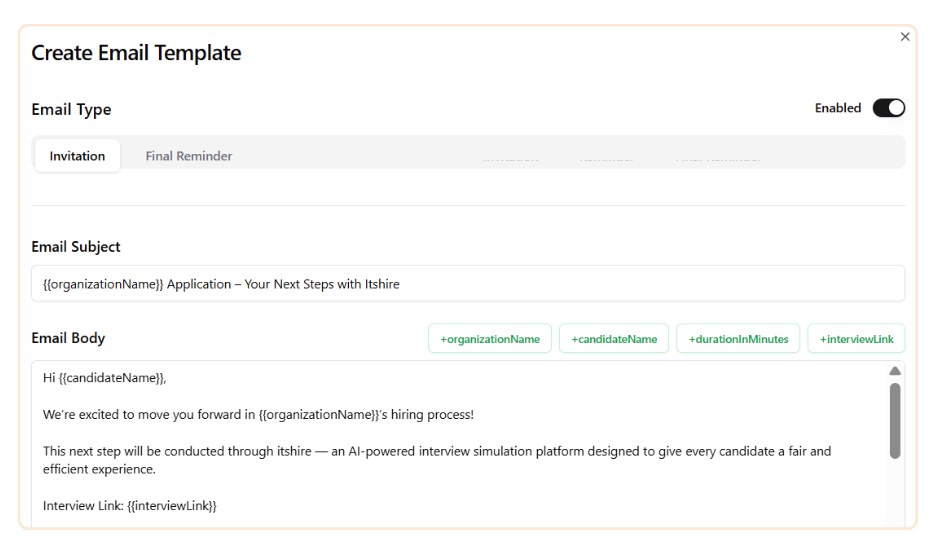This screenshot has width=936, height=554.
Task: Place cursor on the 'Interview Link: {{interviewLink}}' line
Action: coord(129,506)
